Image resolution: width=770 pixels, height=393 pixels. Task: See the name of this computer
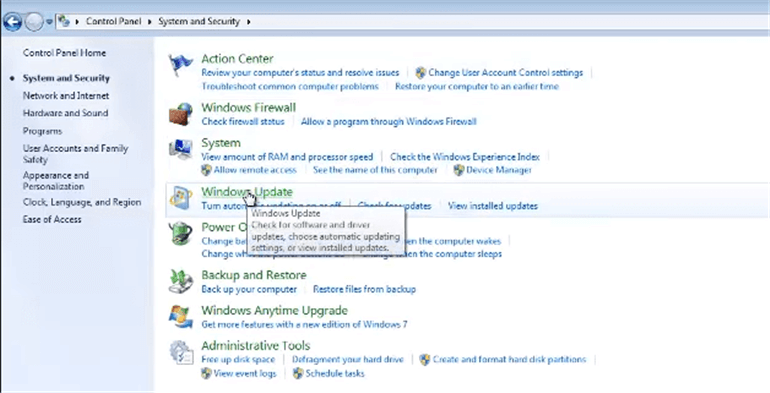375,170
